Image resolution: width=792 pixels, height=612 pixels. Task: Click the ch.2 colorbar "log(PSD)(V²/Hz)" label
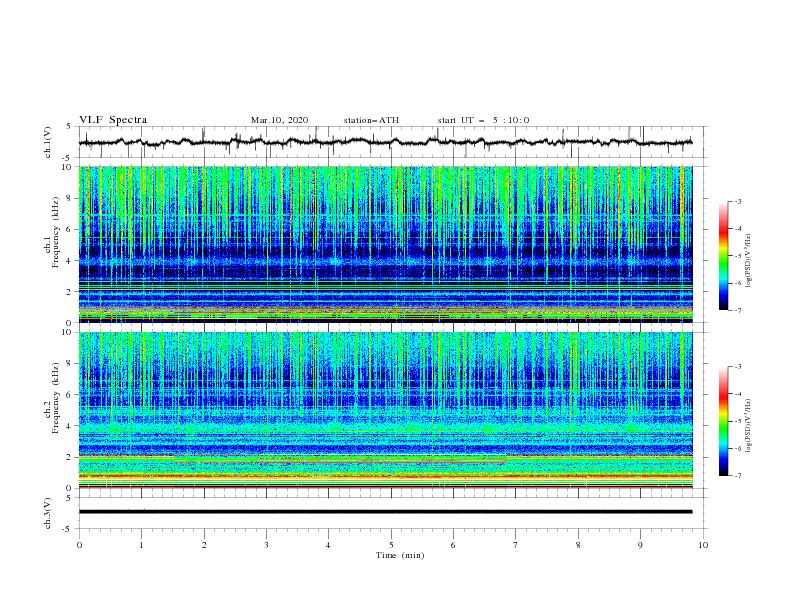coord(748,426)
